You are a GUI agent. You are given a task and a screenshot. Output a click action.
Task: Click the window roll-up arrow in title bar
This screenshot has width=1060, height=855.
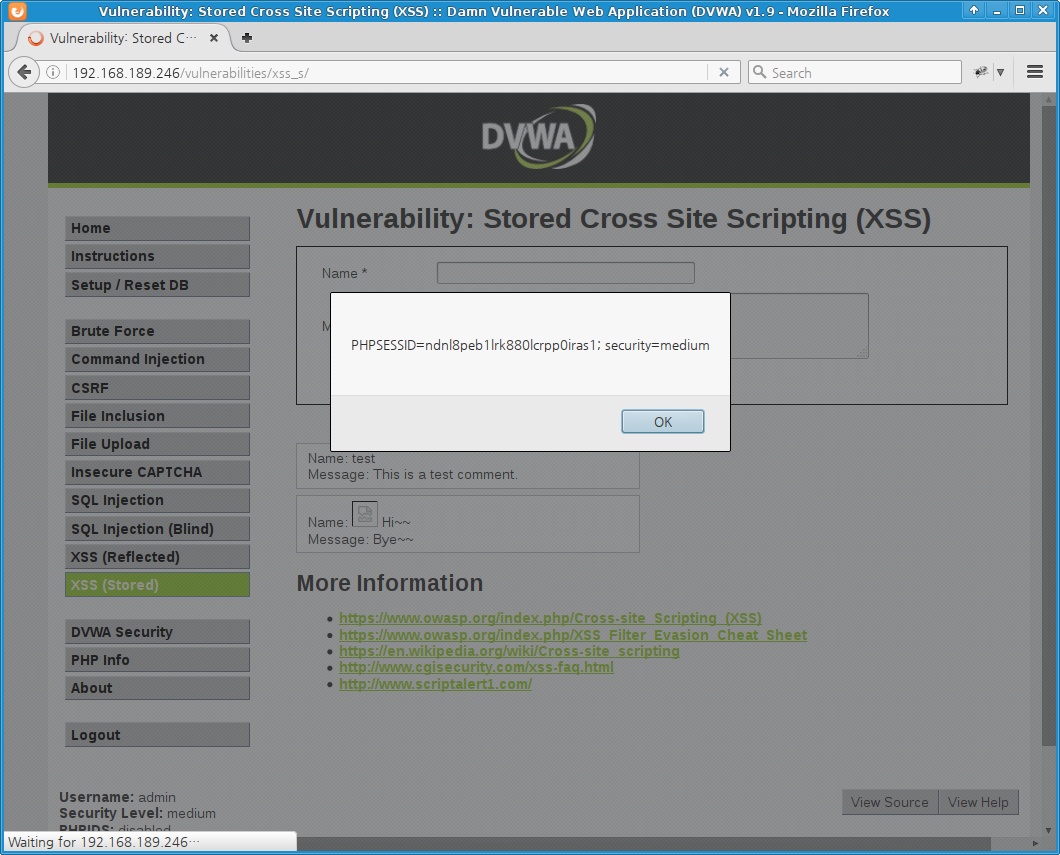click(973, 10)
